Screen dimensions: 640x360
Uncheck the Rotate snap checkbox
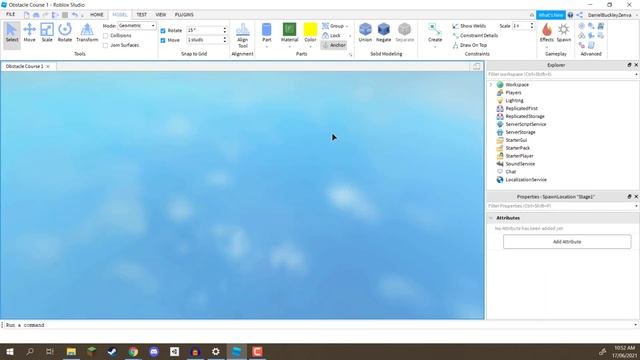(163, 31)
